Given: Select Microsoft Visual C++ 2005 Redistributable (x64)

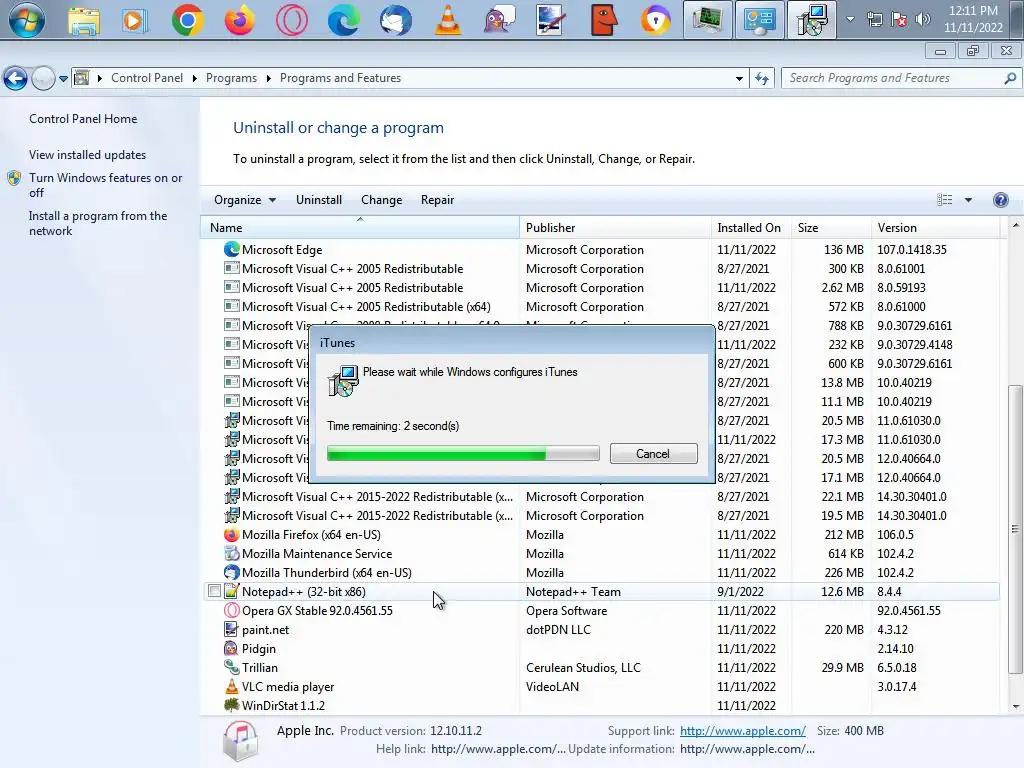Looking at the screenshot, I should click(x=600, y=306).
